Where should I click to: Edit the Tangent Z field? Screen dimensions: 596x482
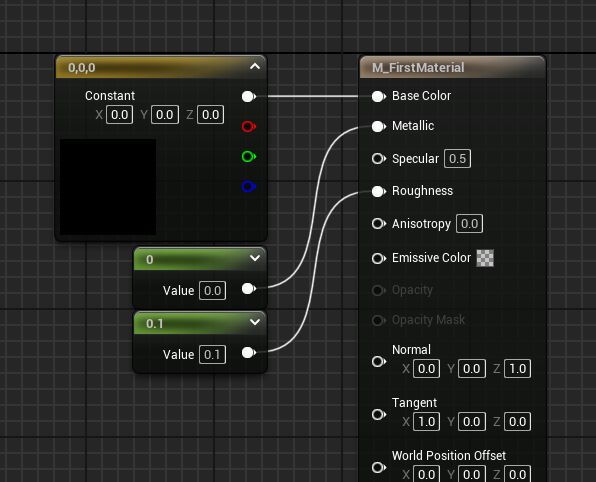pyautogui.click(x=517, y=422)
